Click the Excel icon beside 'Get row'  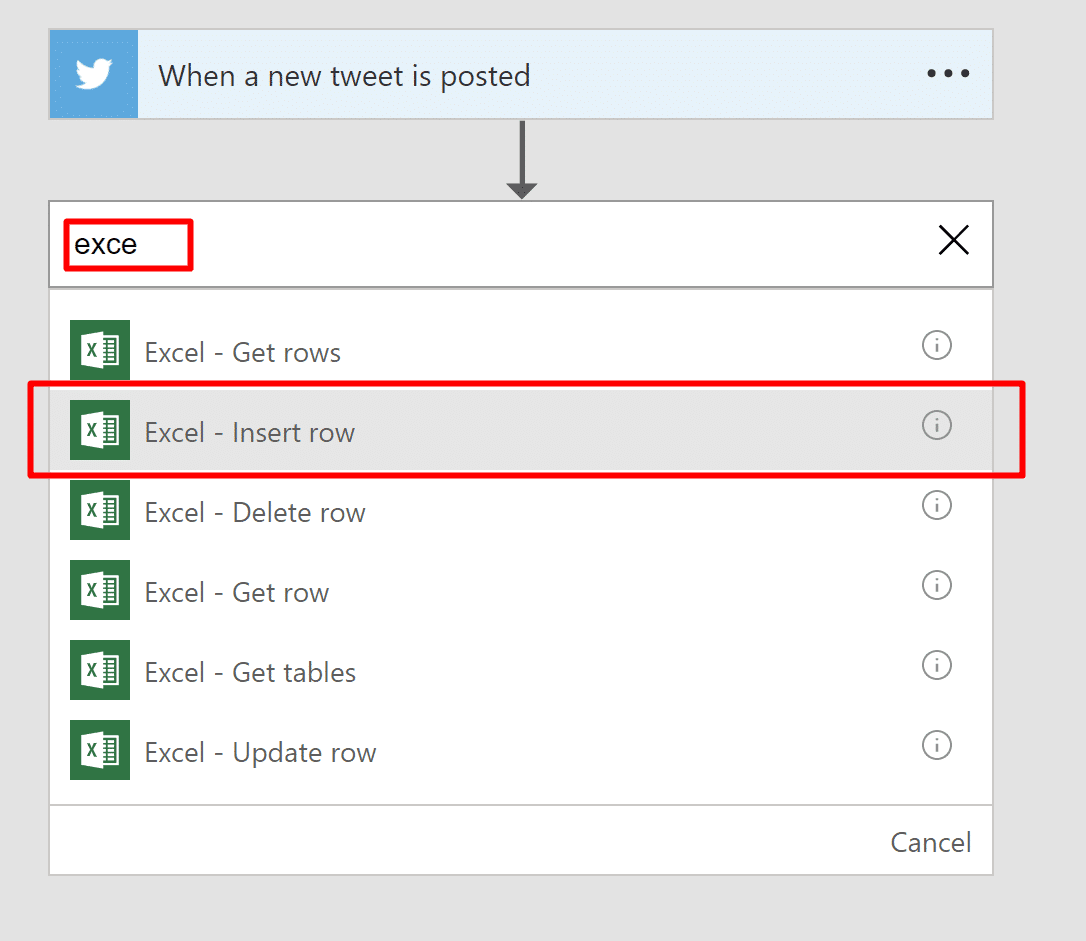click(x=100, y=590)
